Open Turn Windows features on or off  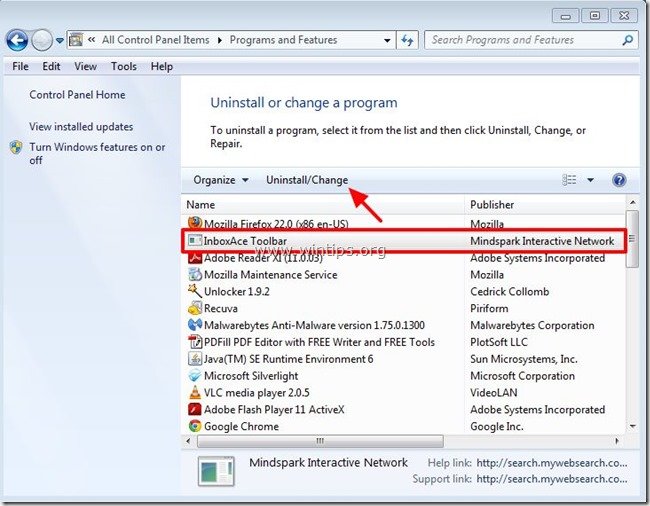pos(97,153)
